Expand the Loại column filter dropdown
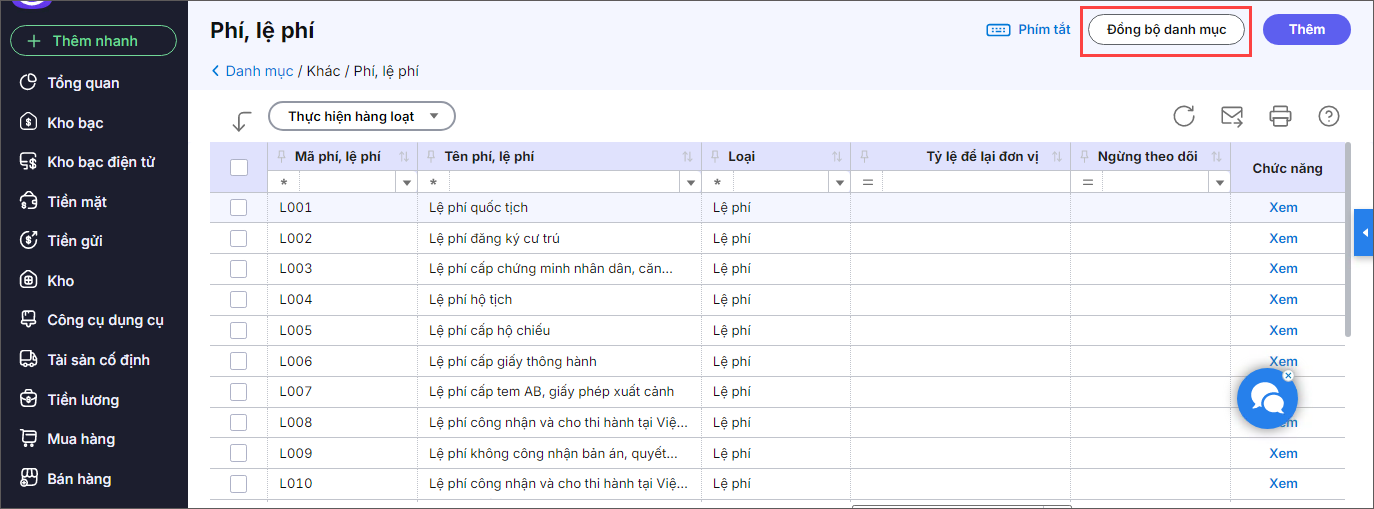 click(837, 183)
